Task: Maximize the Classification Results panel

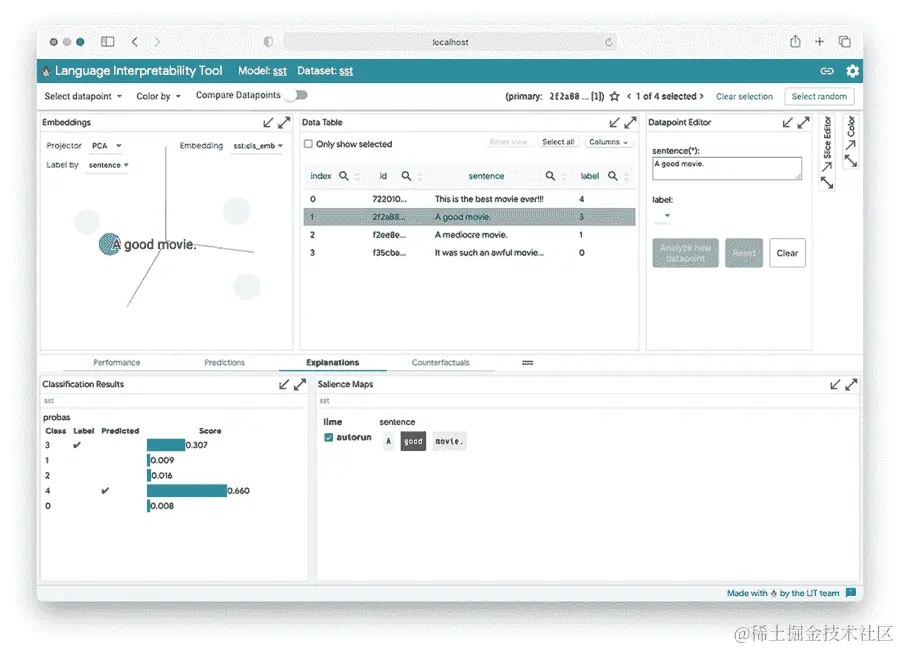Action: click(x=300, y=384)
